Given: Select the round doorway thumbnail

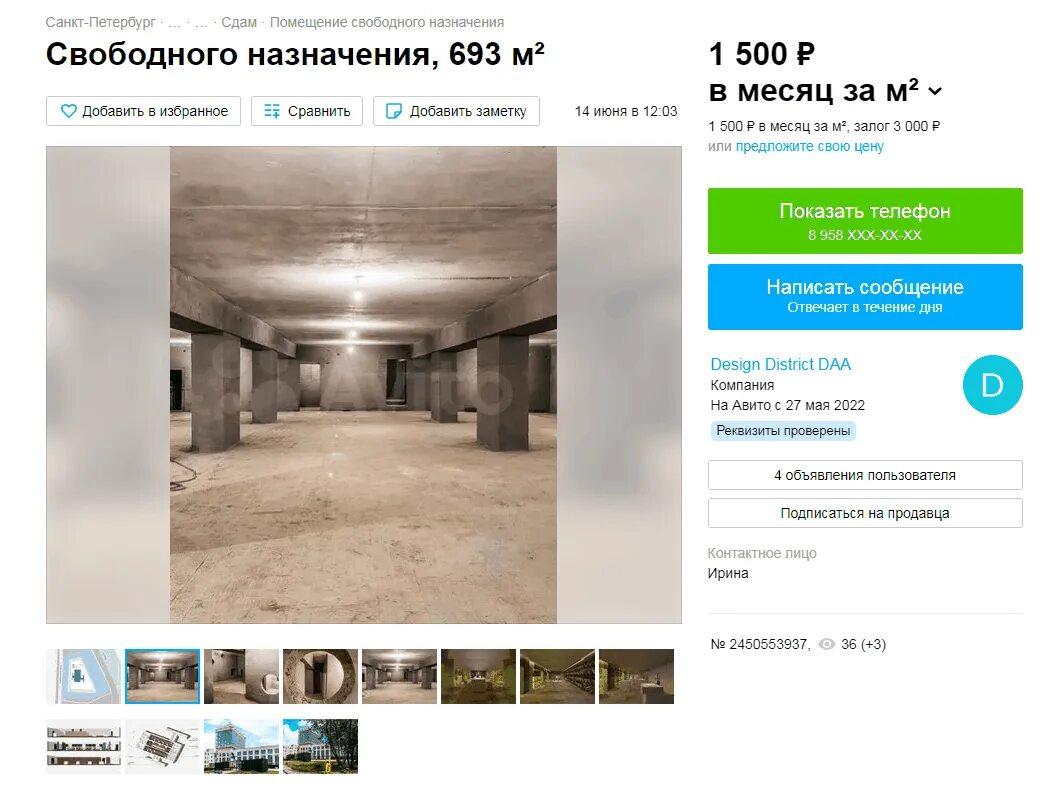Looking at the screenshot, I should (x=321, y=676).
